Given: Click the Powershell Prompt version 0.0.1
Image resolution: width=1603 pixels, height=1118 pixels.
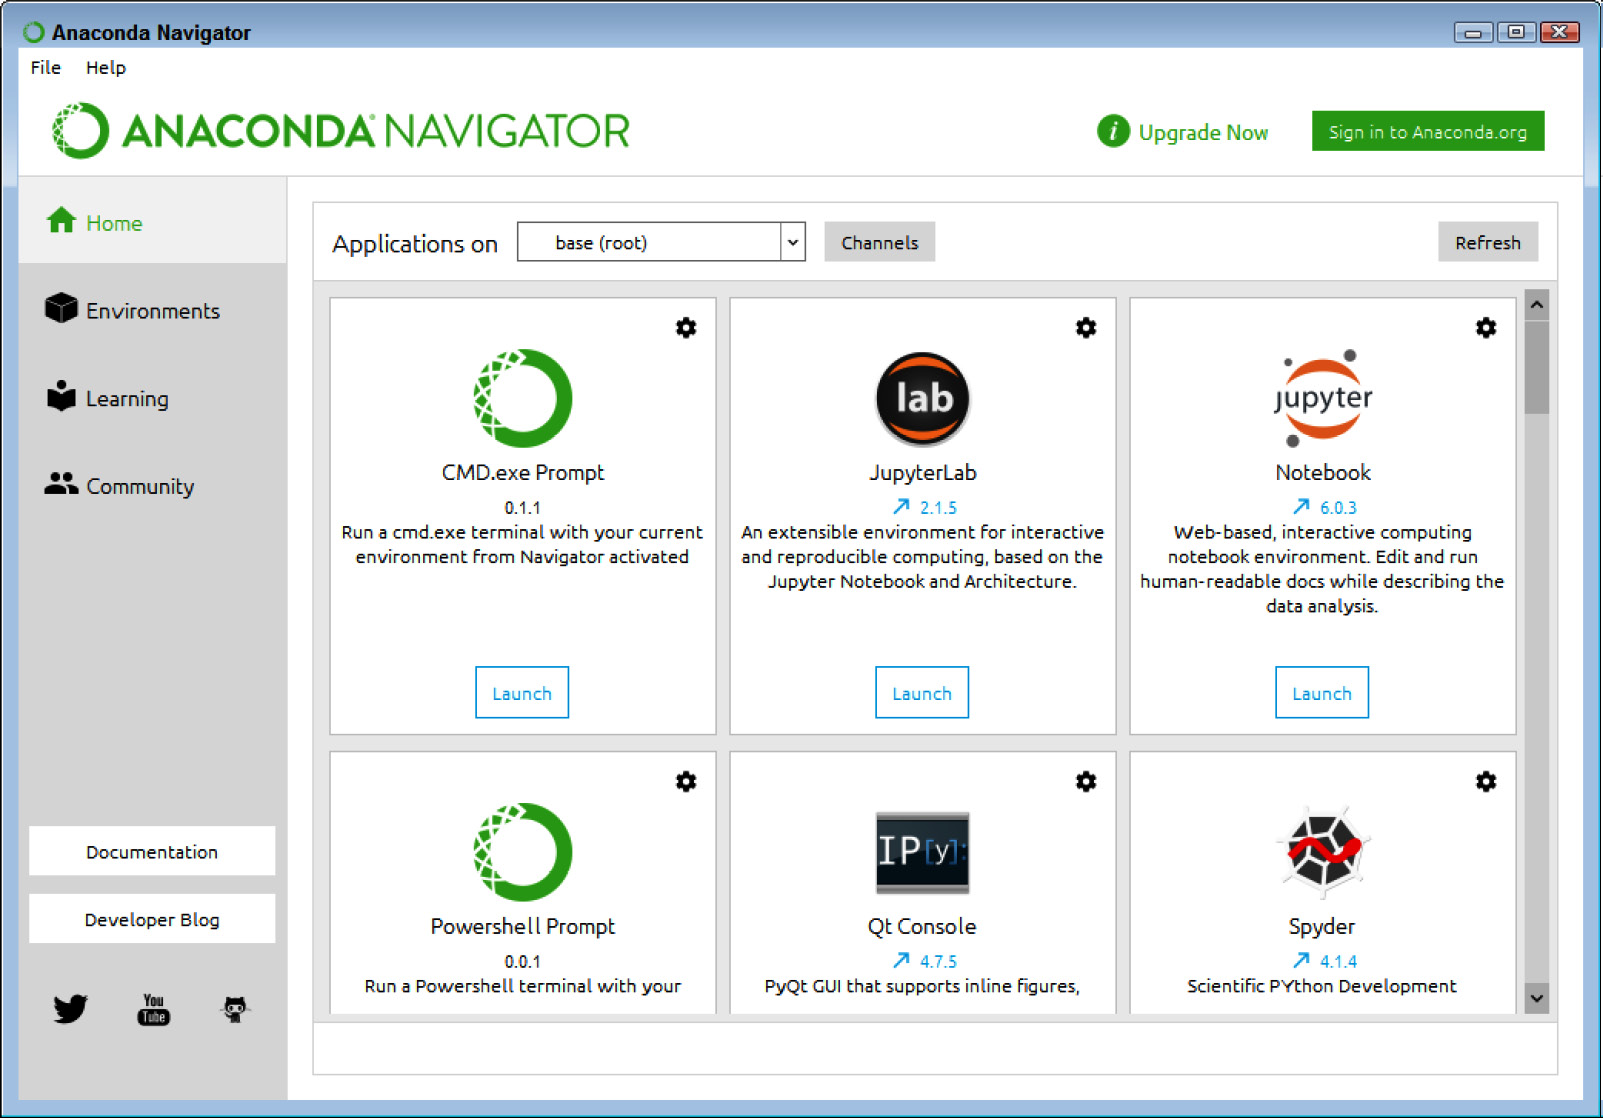Looking at the screenshot, I should coord(522,961).
